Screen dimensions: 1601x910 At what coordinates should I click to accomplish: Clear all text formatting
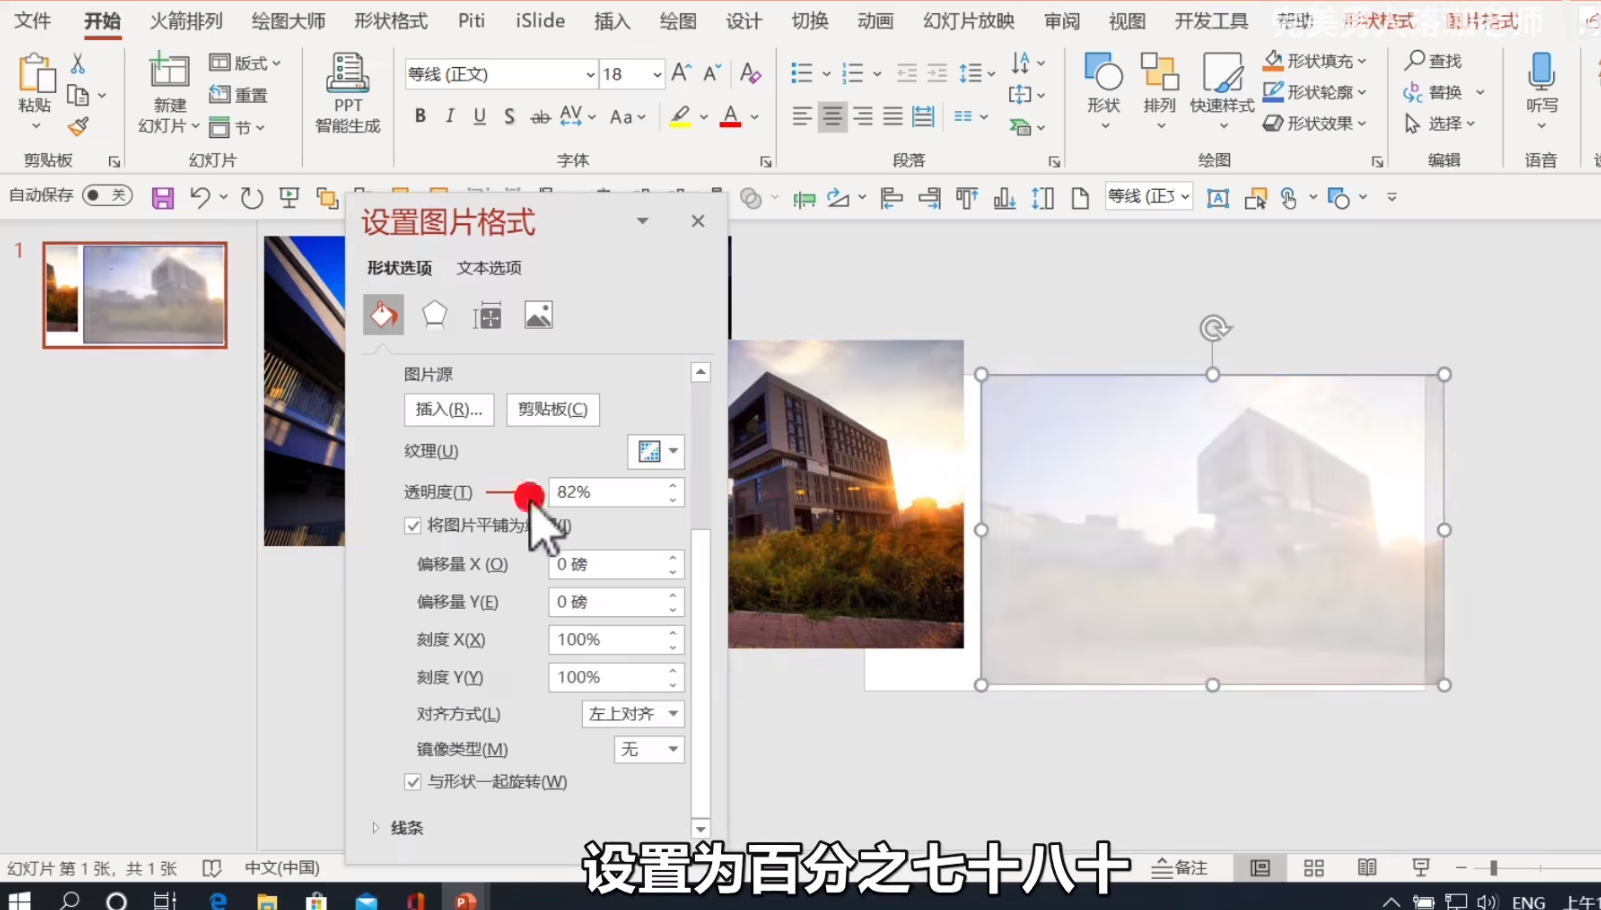[x=750, y=73]
